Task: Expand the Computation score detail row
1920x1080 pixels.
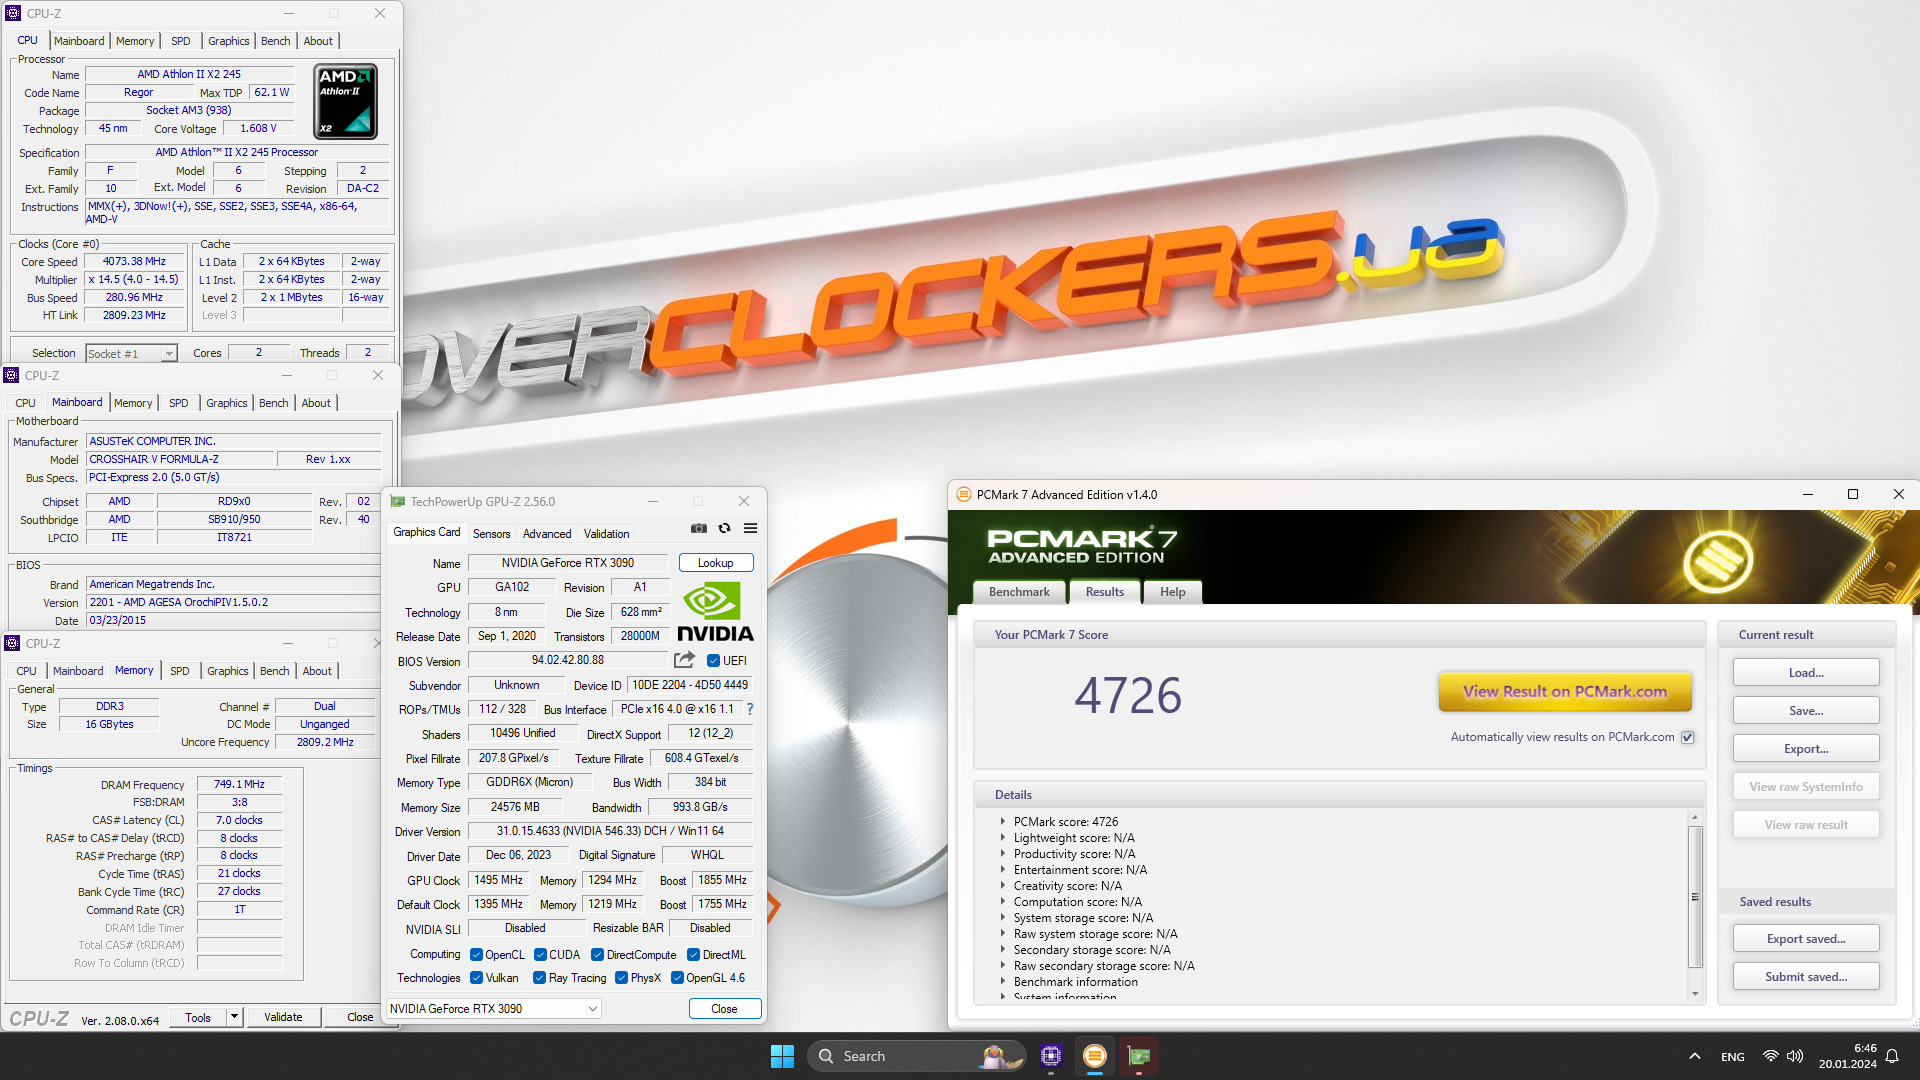Action: click(1003, 901)
